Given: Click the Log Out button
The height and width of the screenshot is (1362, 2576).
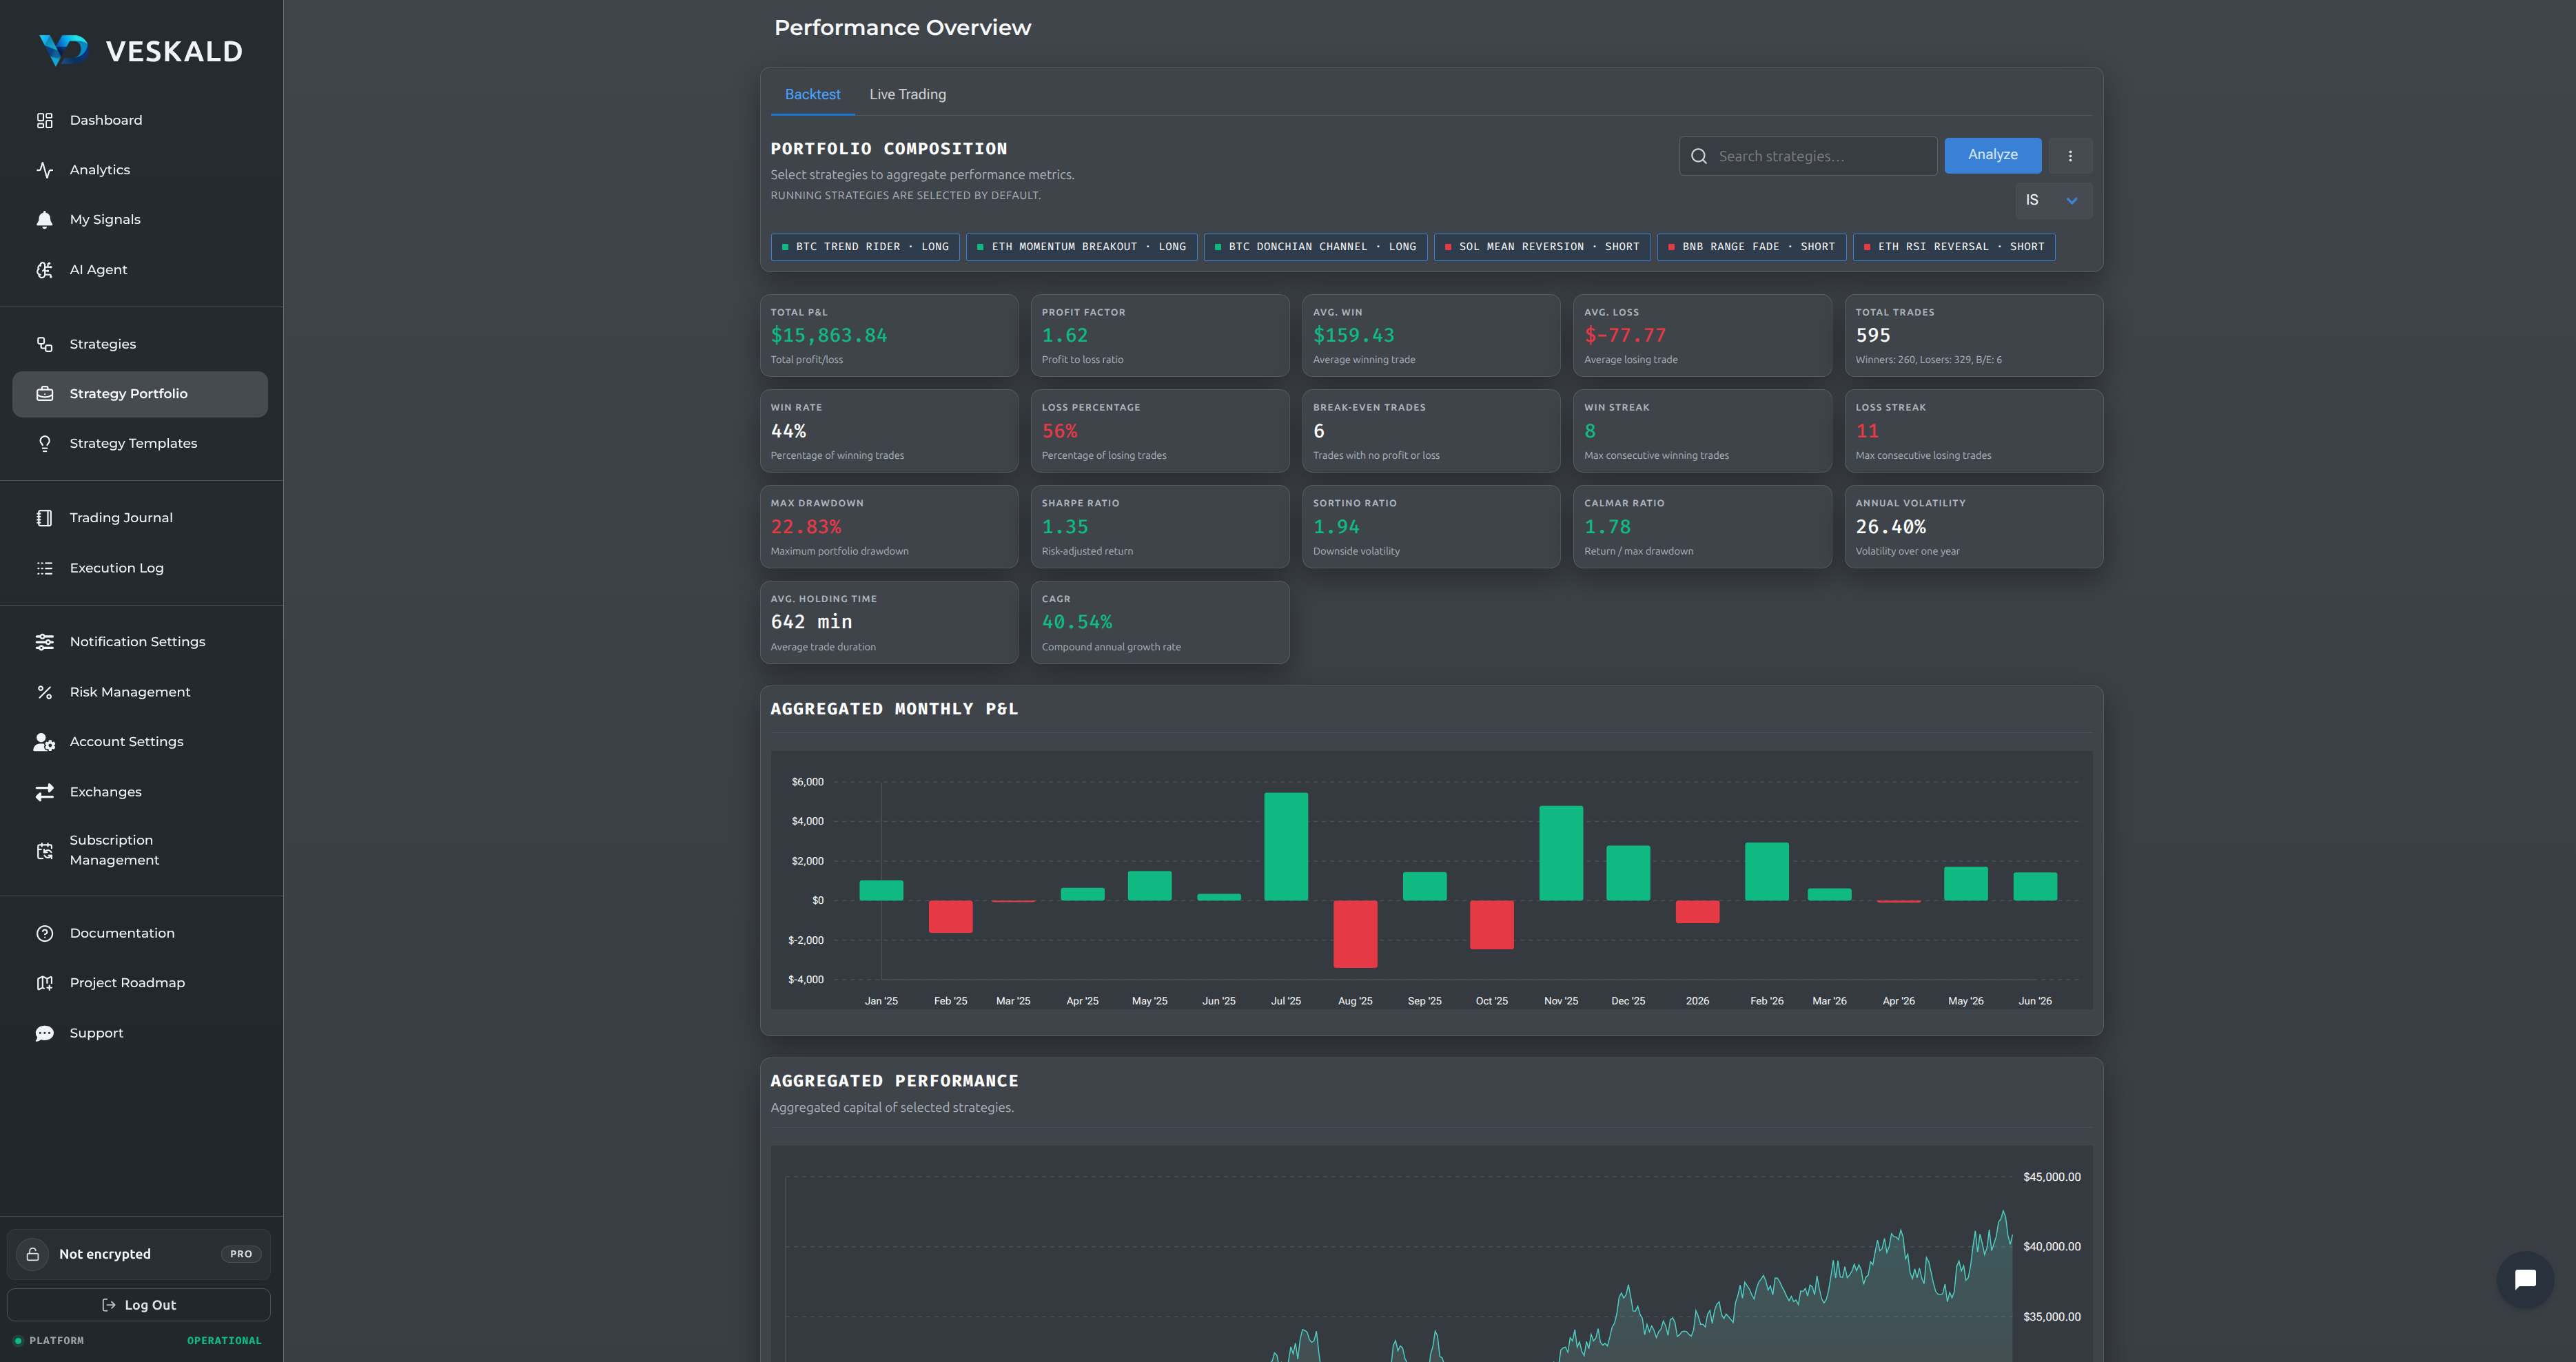Looking at the screenshot, I should tap(139, 1305).
